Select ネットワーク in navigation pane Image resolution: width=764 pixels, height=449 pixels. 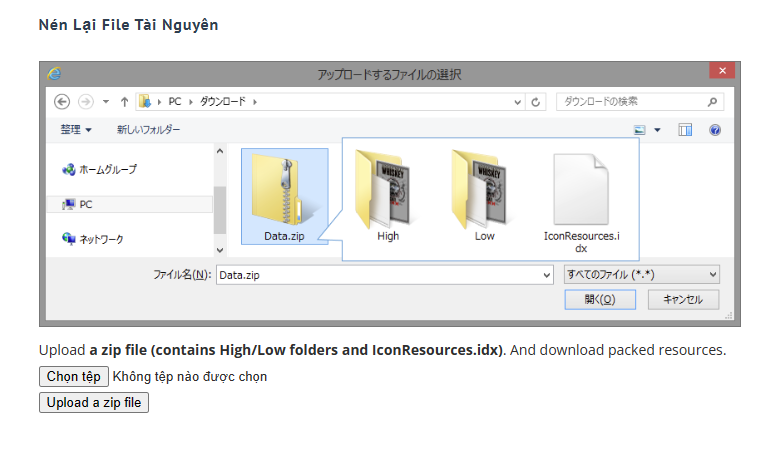(93, 239)
